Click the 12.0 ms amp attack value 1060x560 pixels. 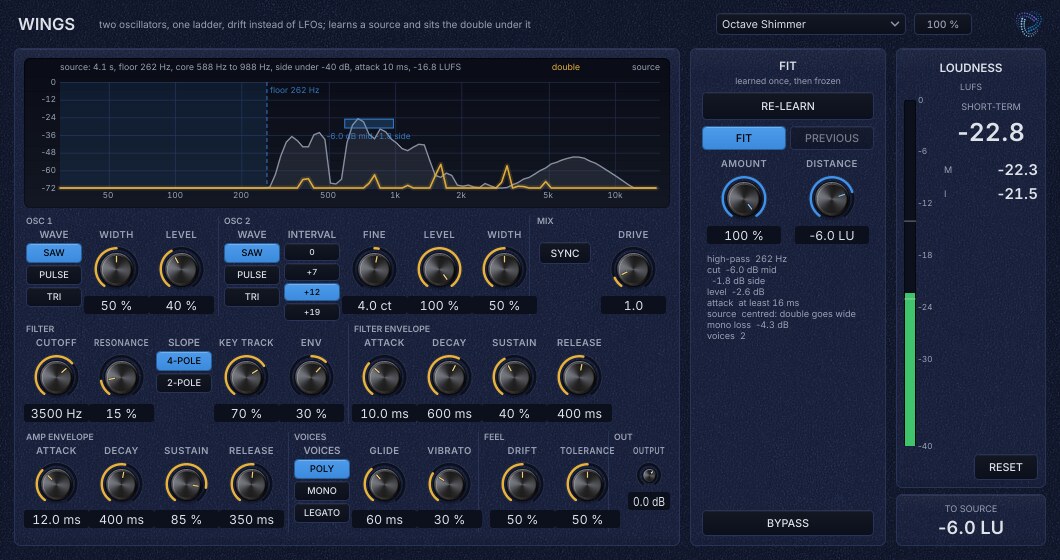pos(56,520)
